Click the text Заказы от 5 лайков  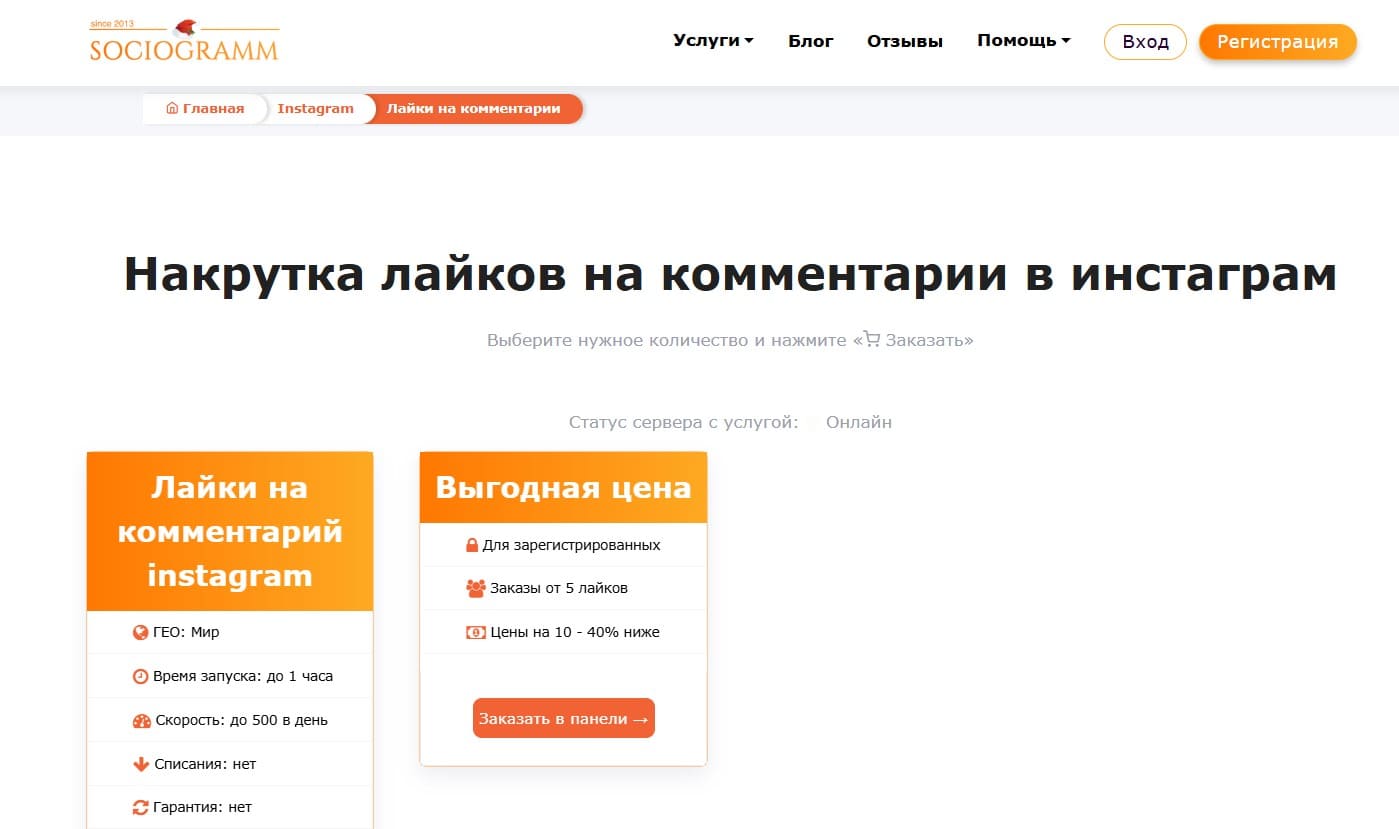pyautogui.click(x=559, y=588)
